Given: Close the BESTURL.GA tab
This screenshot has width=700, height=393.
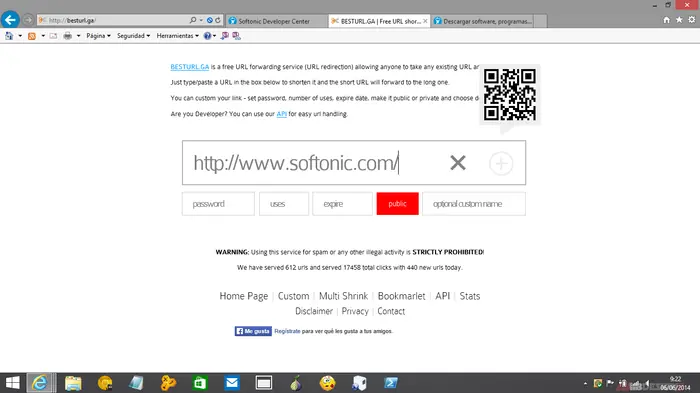Looking at the screenshot, I should (425, 21).
